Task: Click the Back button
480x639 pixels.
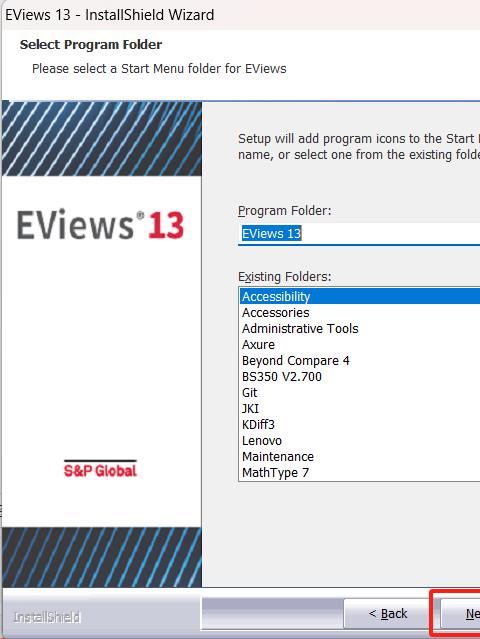Action: click(388, 613)
